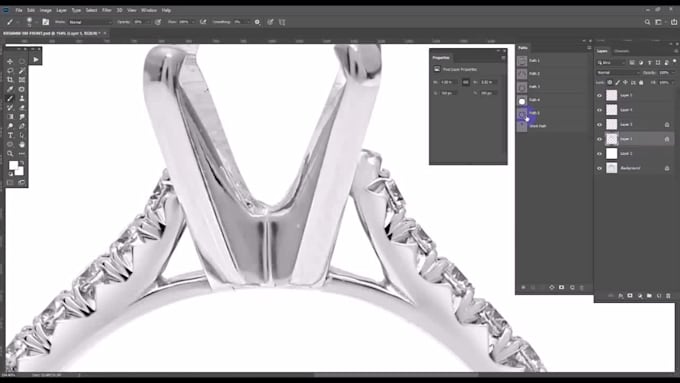Open the Smoothing value arrow

tap(249, 22)
